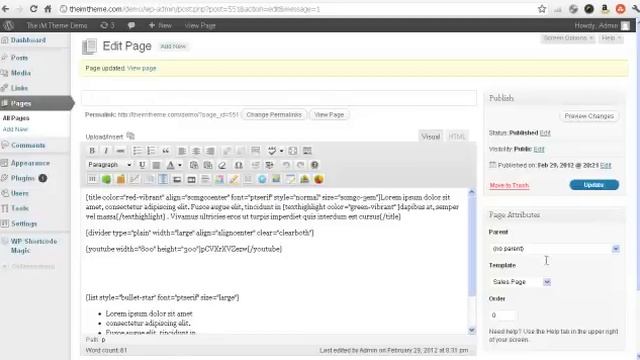This screenshot has width=640, height=360.
Task: Switch to HTML editor tab
Action: pos(456,136)
